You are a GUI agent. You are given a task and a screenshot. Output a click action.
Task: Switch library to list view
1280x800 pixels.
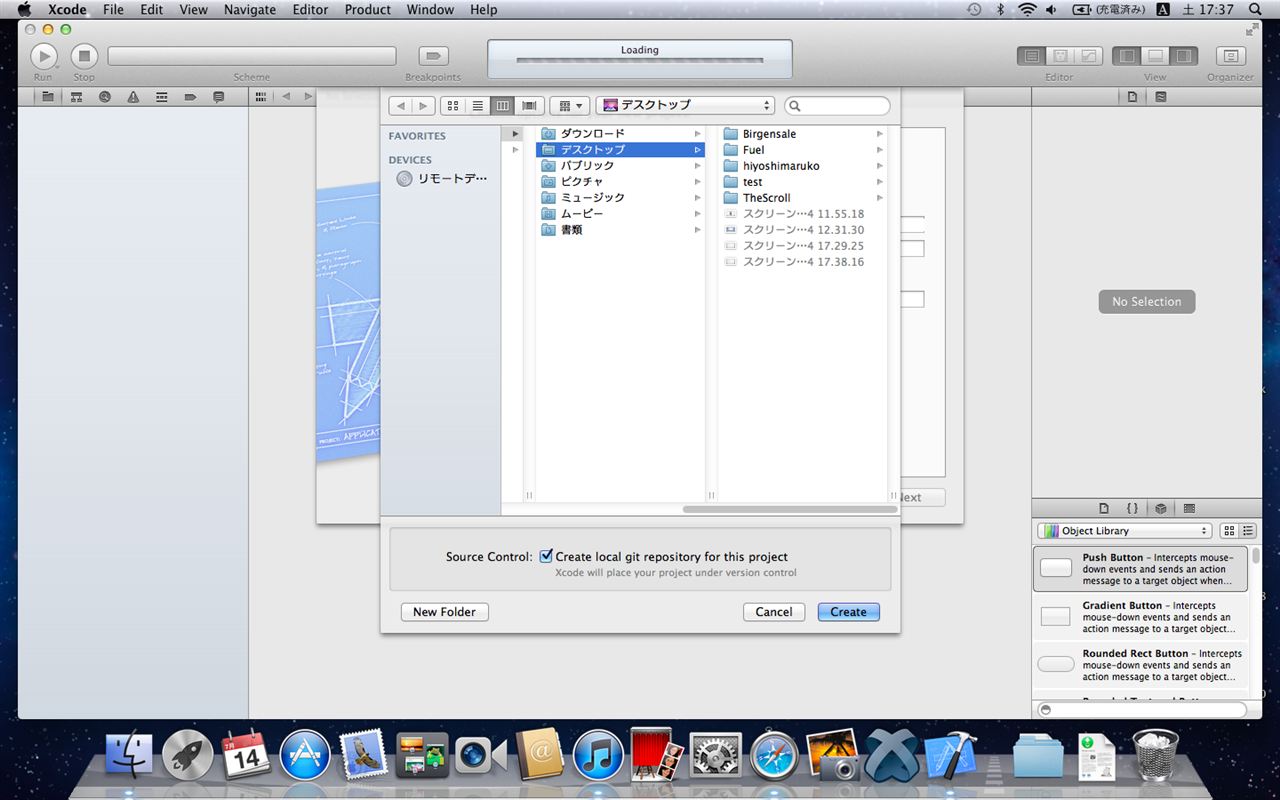point(1247,531)
